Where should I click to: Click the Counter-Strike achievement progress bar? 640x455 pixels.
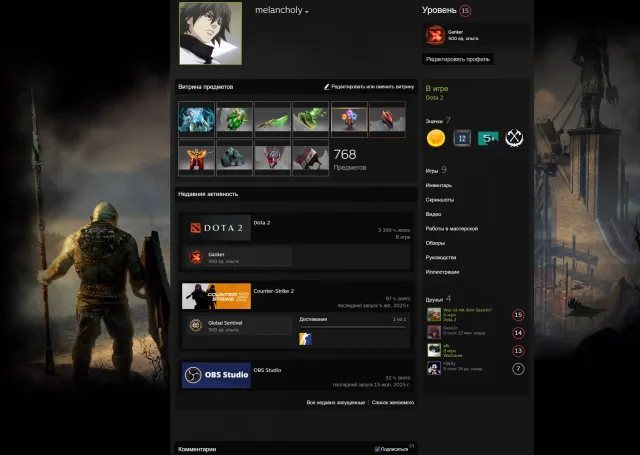[x=353, y=327]
